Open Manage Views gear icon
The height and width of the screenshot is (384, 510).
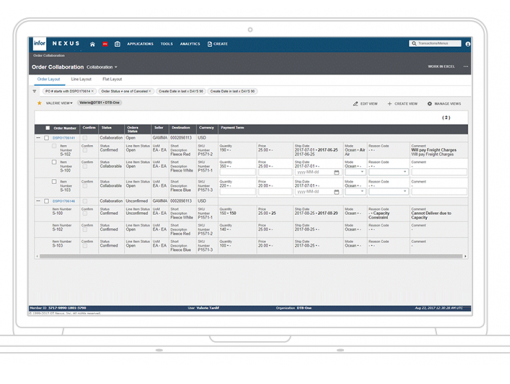pos(430,104)
